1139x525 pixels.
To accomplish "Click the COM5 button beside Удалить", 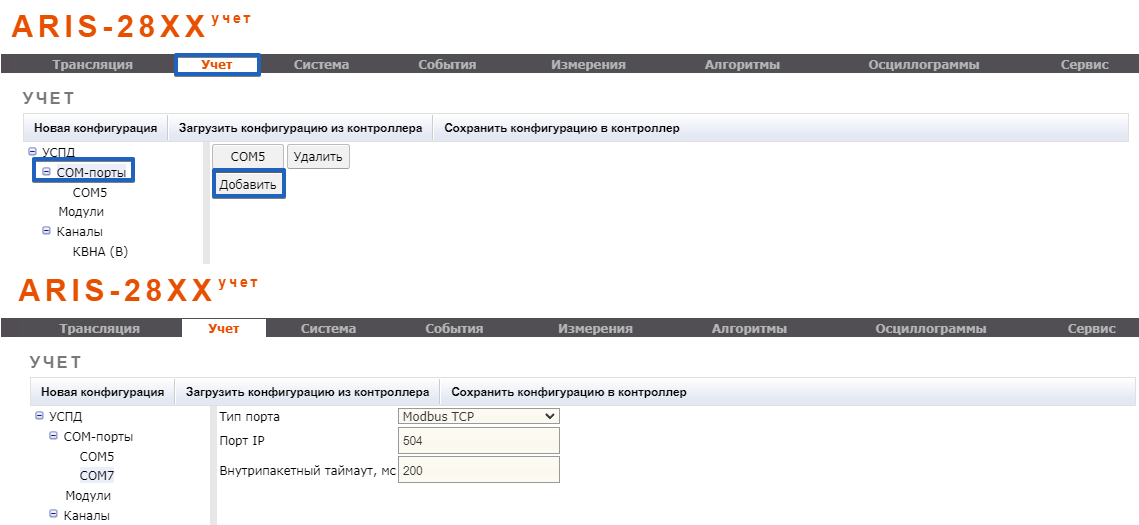I will coord(247,157).
